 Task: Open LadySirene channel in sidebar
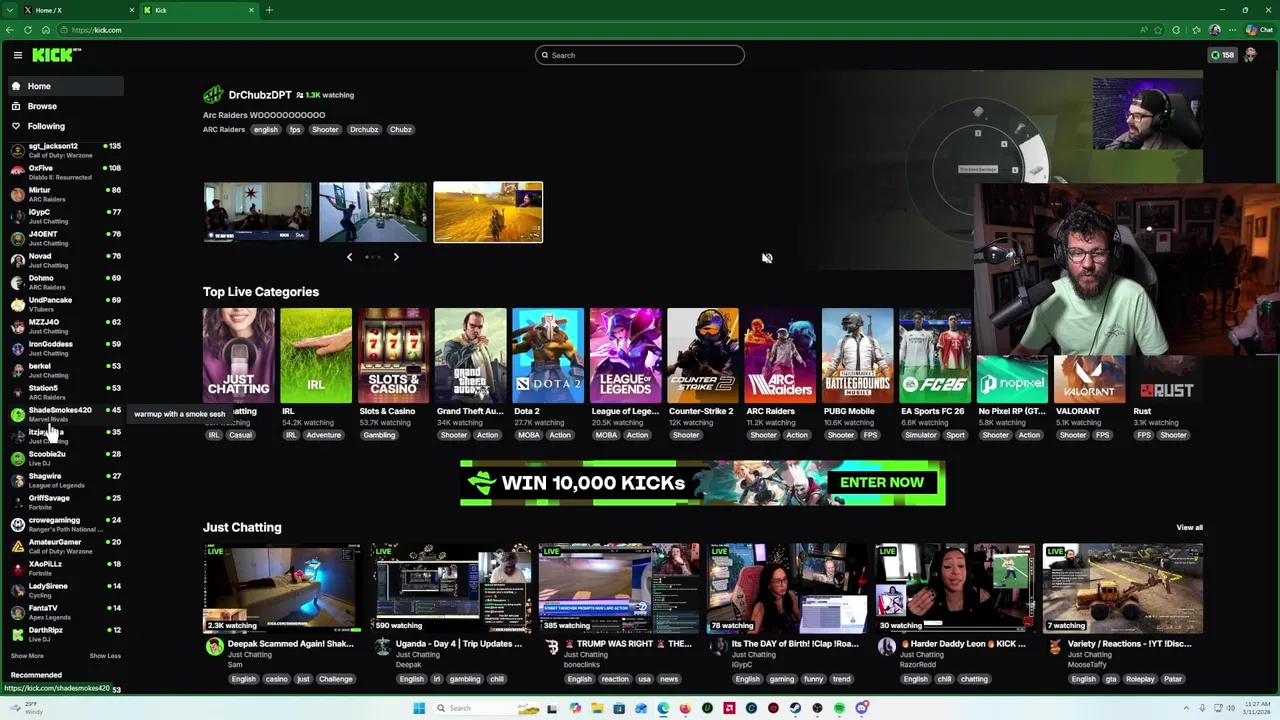(x=66, y=590)
